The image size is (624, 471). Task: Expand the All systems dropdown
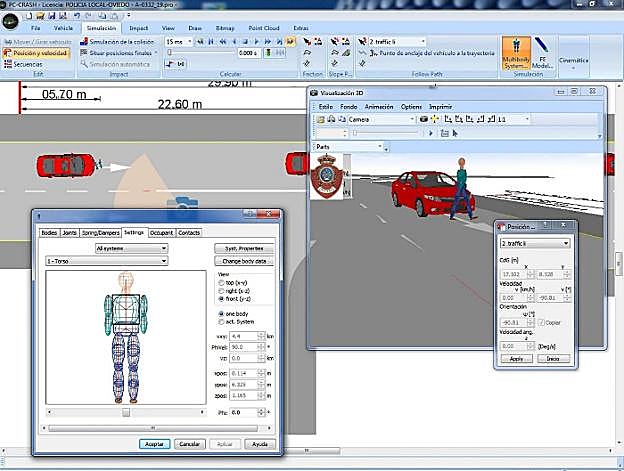tap(130, 247)
